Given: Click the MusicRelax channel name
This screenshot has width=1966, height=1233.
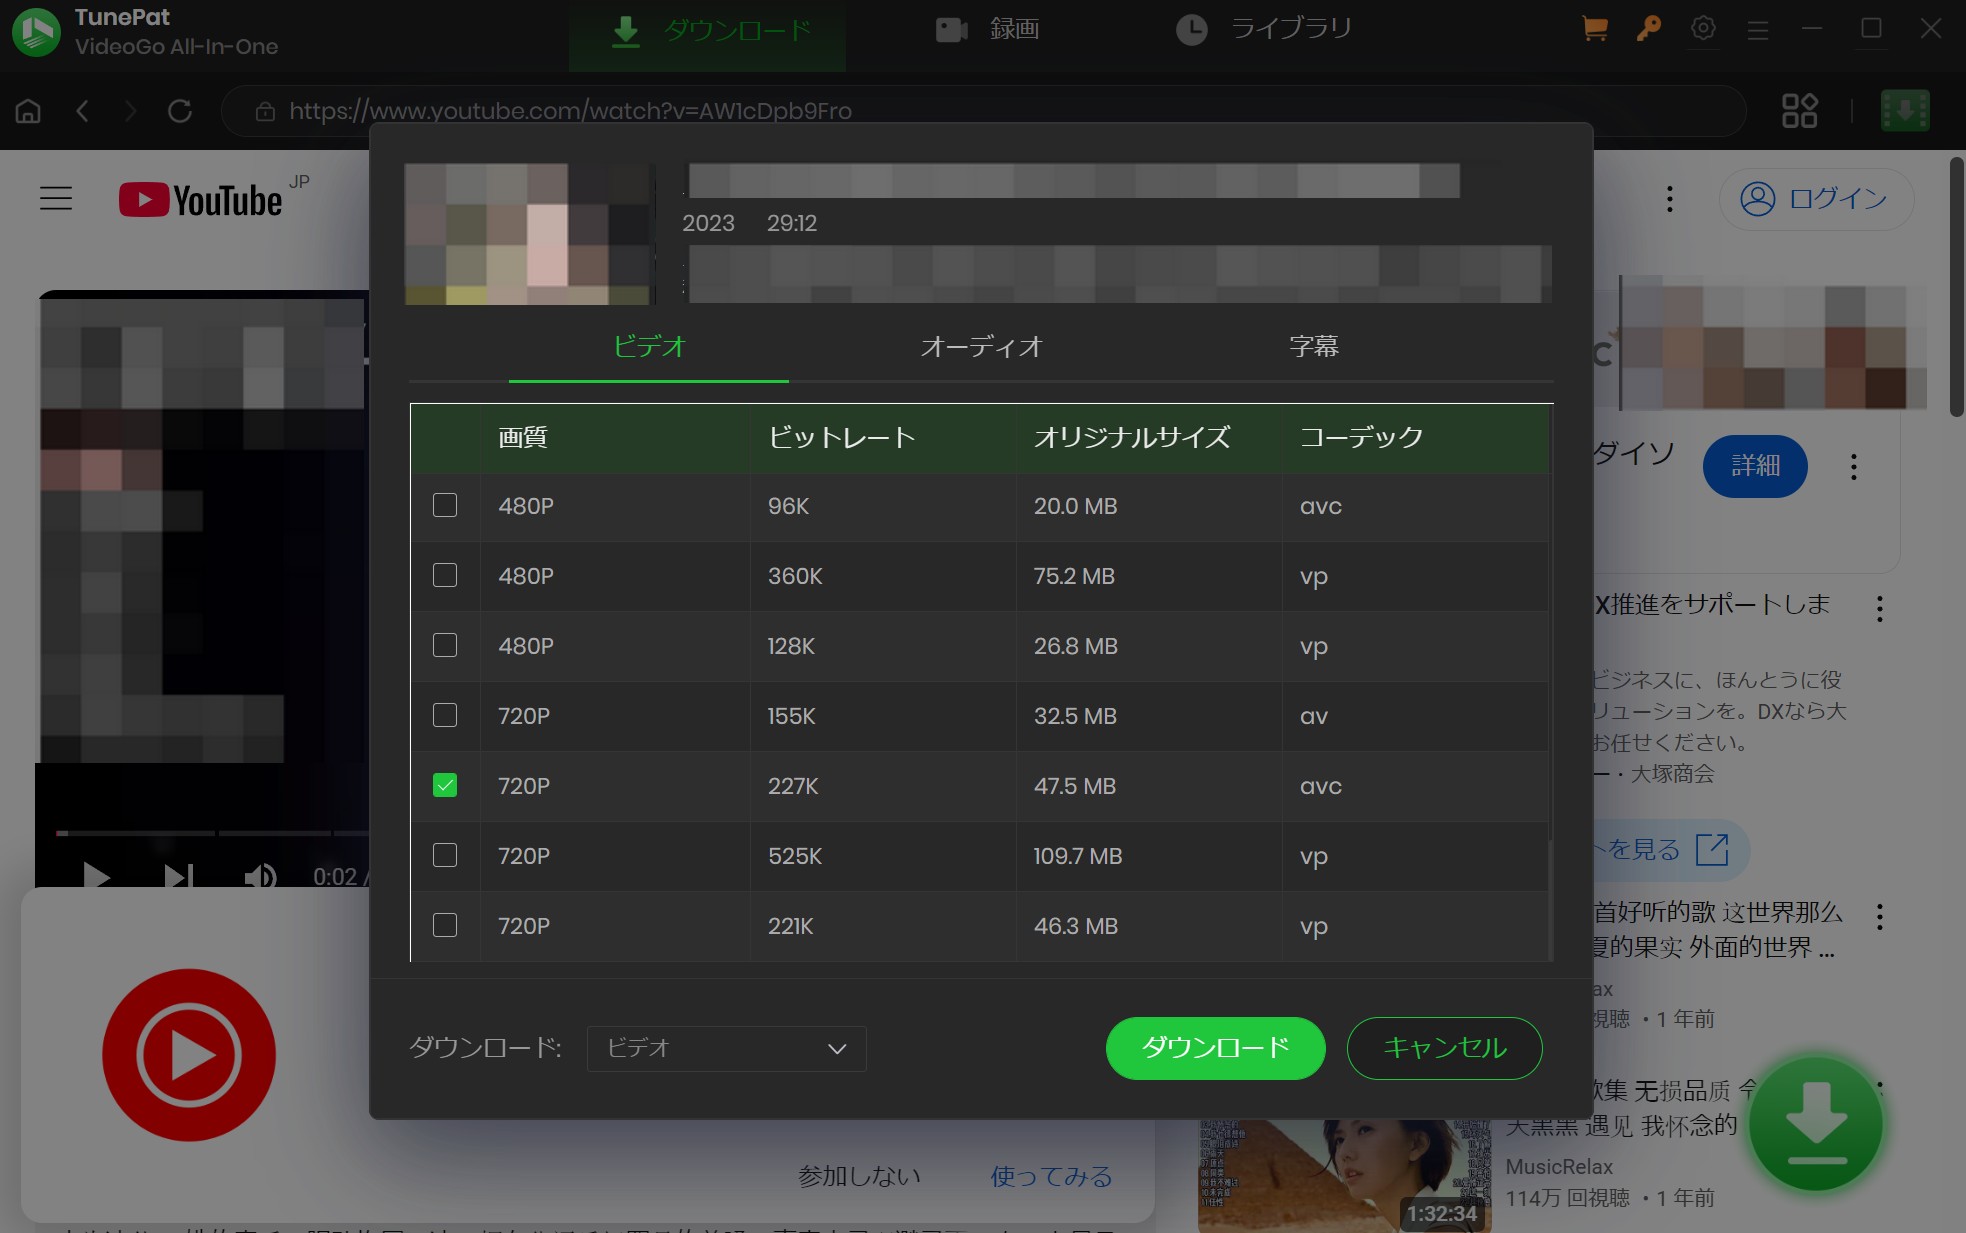Looking at the screenshot, I should tap(1559, 1167).
